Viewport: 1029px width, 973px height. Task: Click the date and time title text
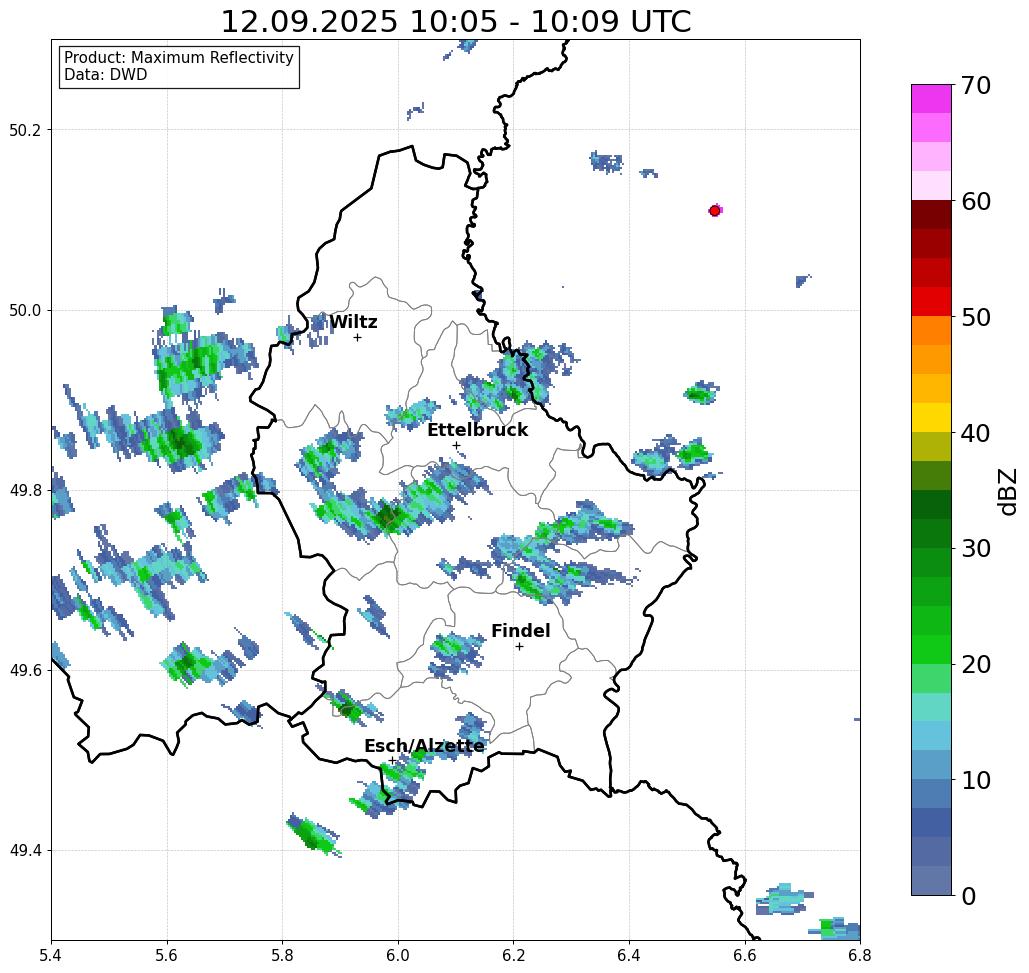pyautogui.click(x=455, y=21)
